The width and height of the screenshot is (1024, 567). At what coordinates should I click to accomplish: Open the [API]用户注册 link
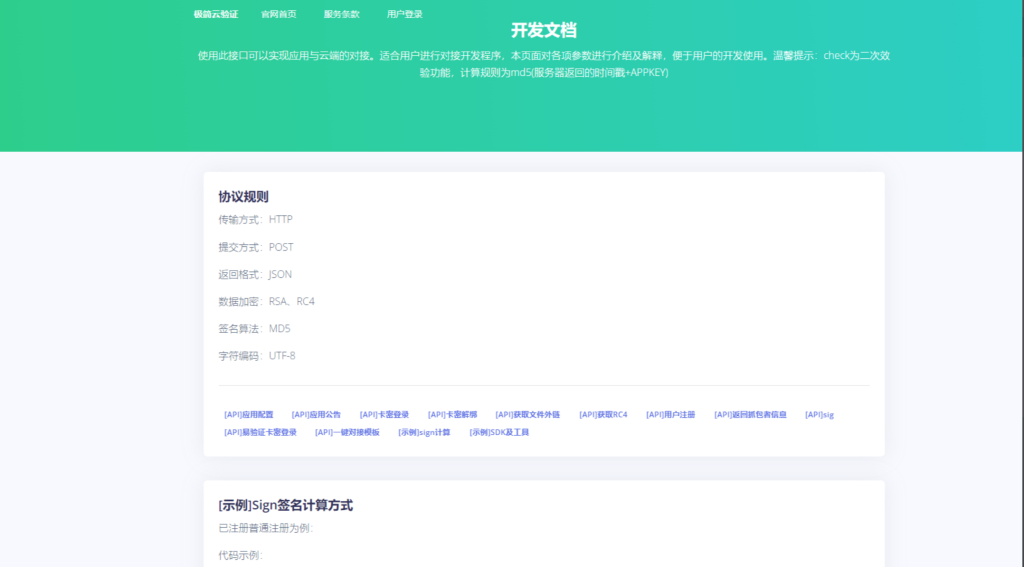pos(671,415)
